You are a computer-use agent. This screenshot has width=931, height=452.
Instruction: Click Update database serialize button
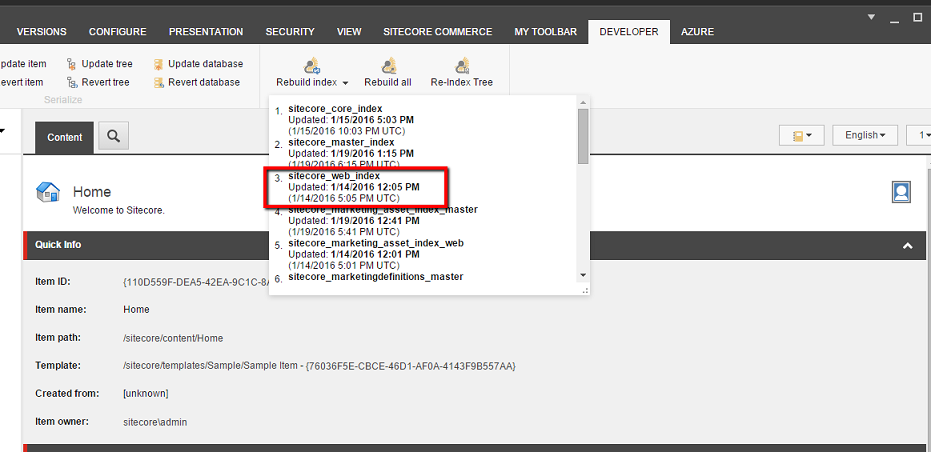(197, 64)
